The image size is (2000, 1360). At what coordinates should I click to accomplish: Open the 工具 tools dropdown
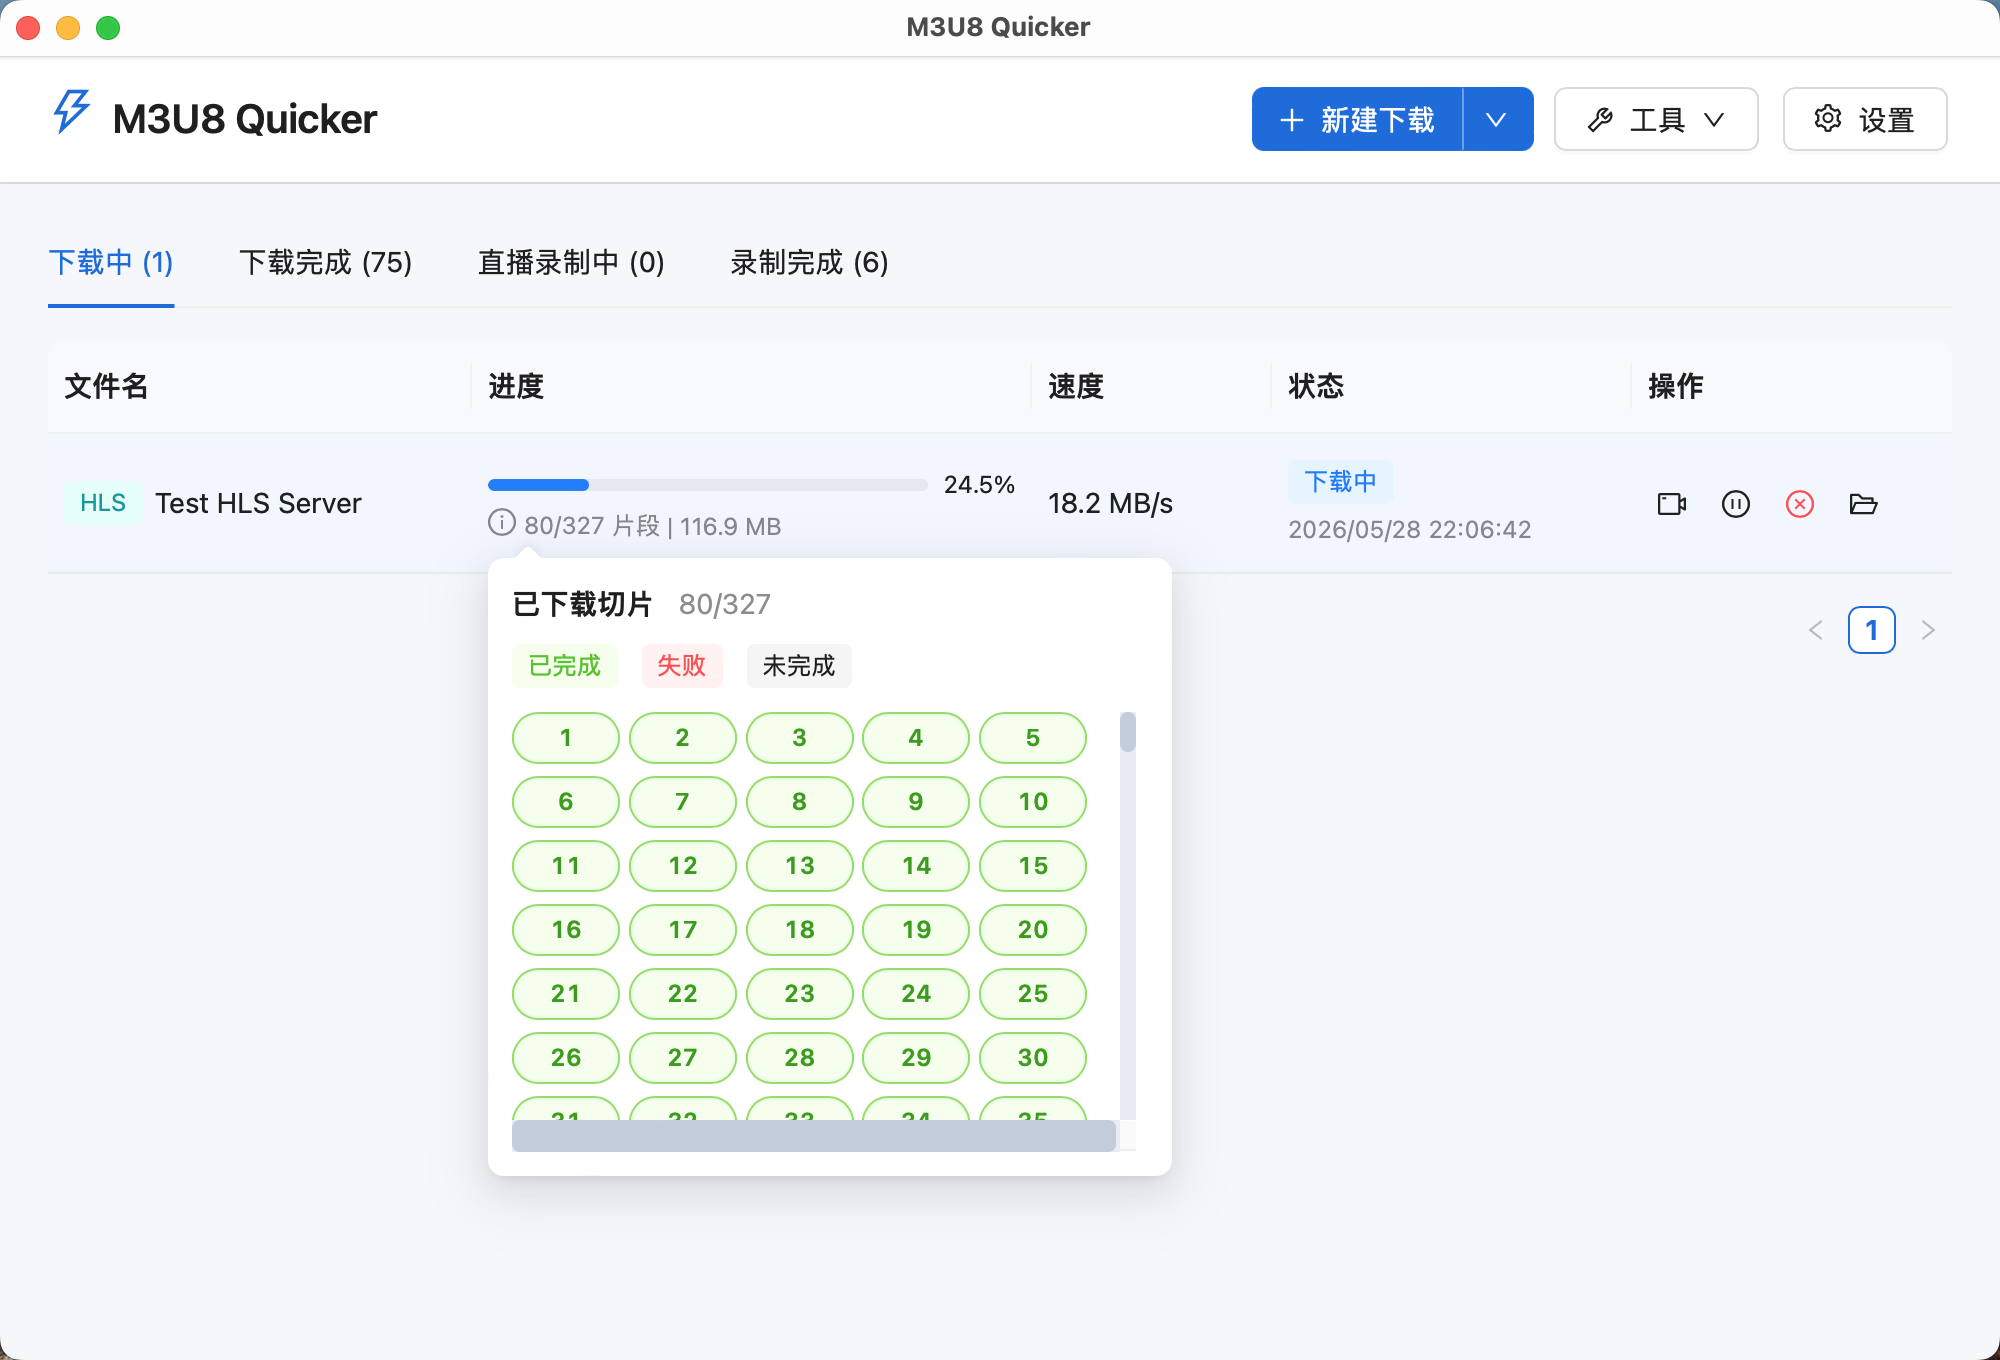(1656, 119)
